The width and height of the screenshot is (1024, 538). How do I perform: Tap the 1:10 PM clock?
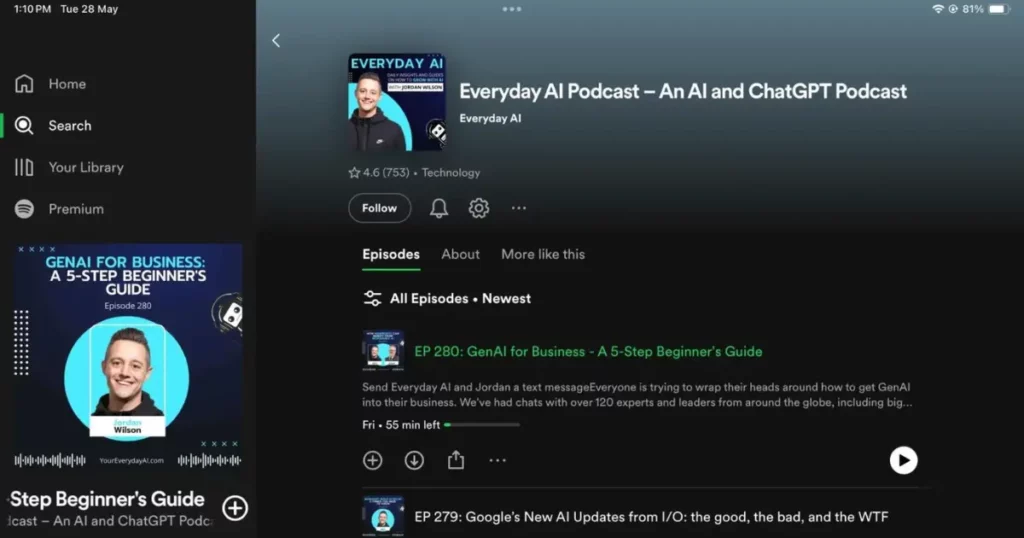coord(33,9)
